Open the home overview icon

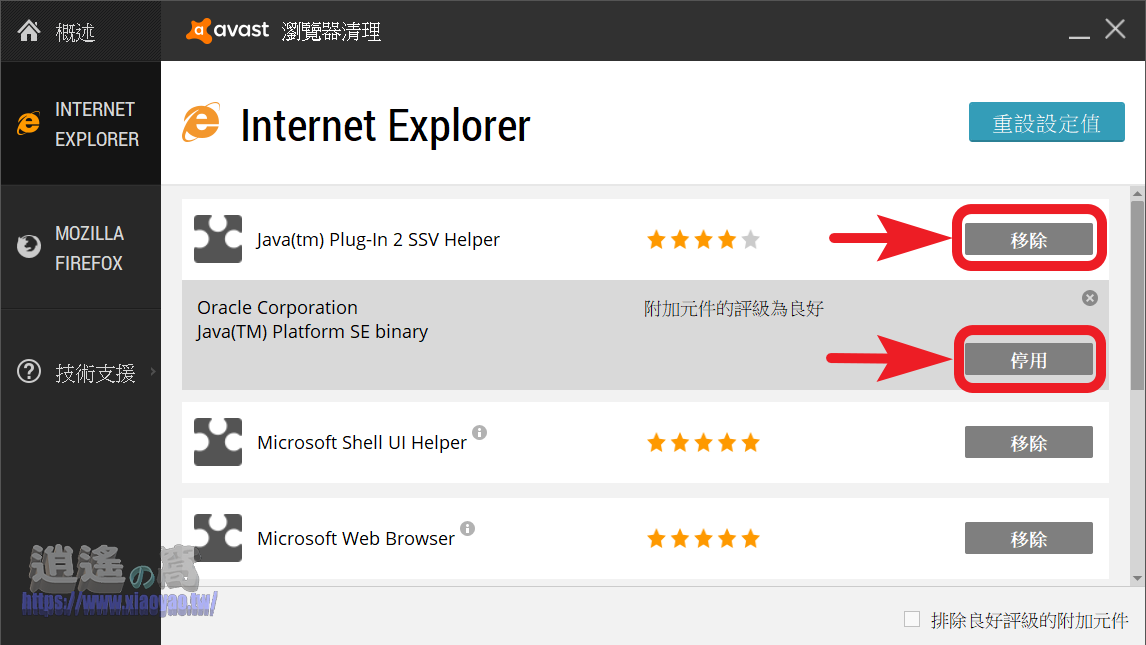[x=29, y=31]
